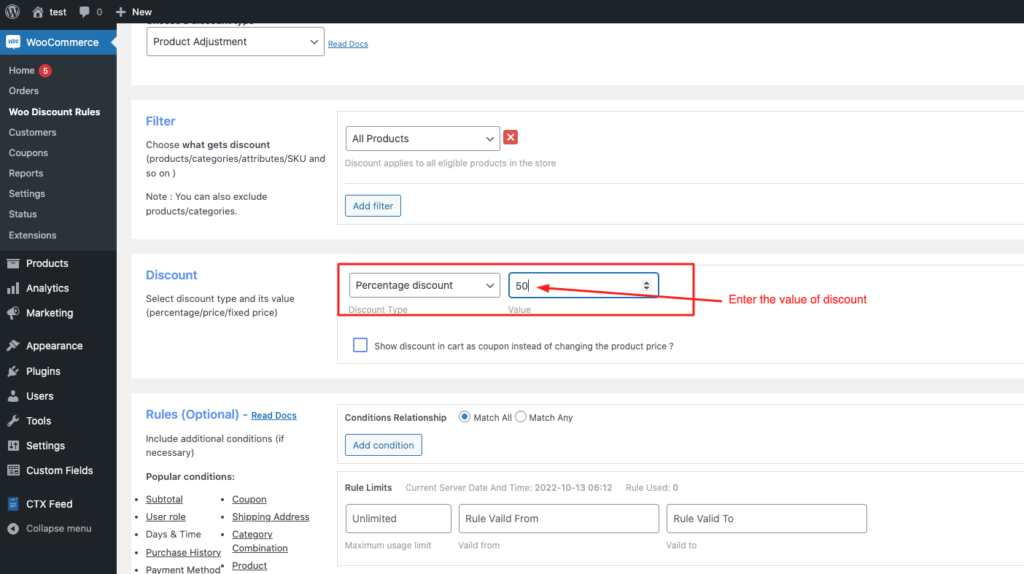1024x574 pixels.
Task: Click the Days & Time condition text
Action: pyautogui.click(x=174, y=534)
